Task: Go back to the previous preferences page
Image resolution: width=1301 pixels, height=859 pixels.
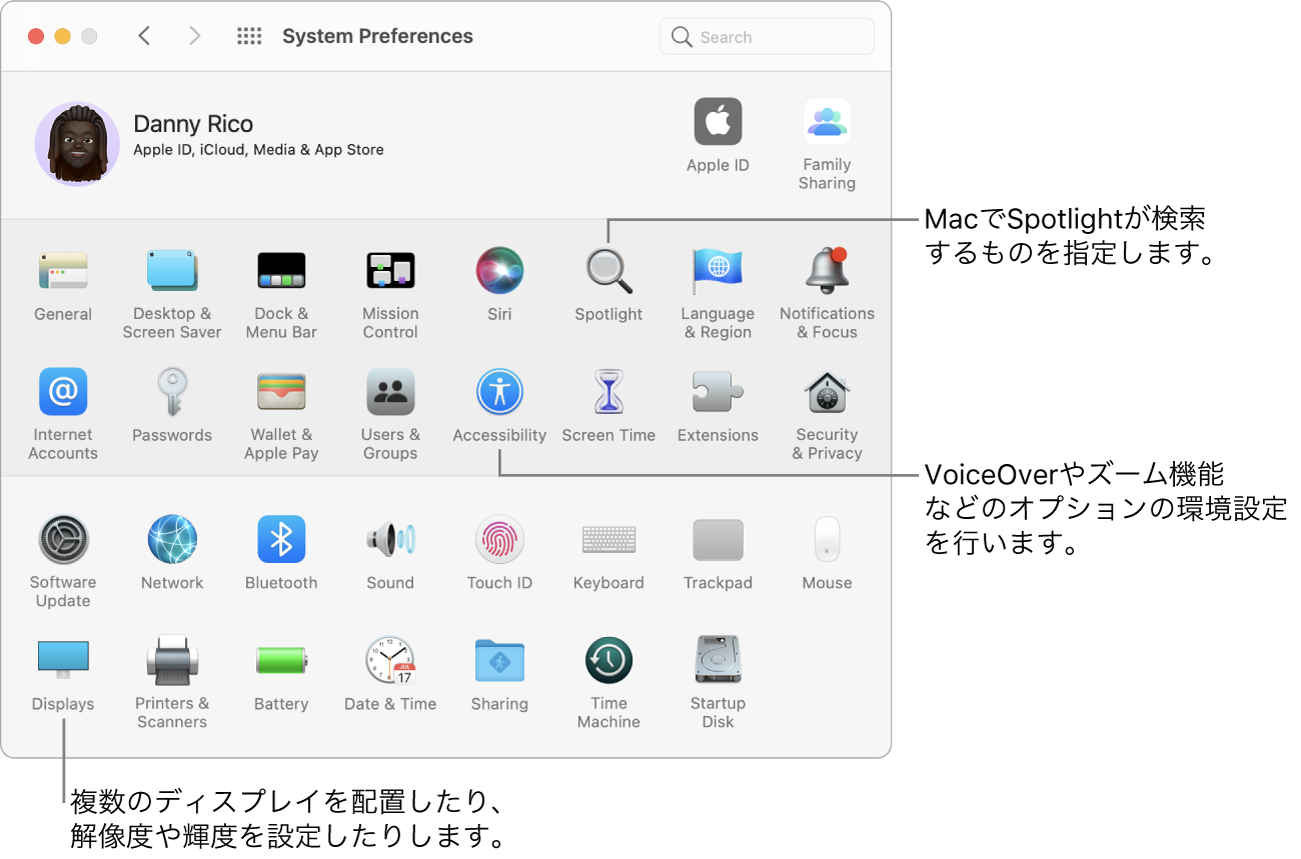Action: [x=144, y=35]
